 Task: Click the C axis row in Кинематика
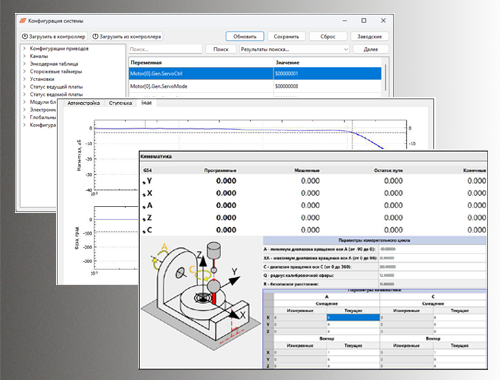click(x=313, y=230)
